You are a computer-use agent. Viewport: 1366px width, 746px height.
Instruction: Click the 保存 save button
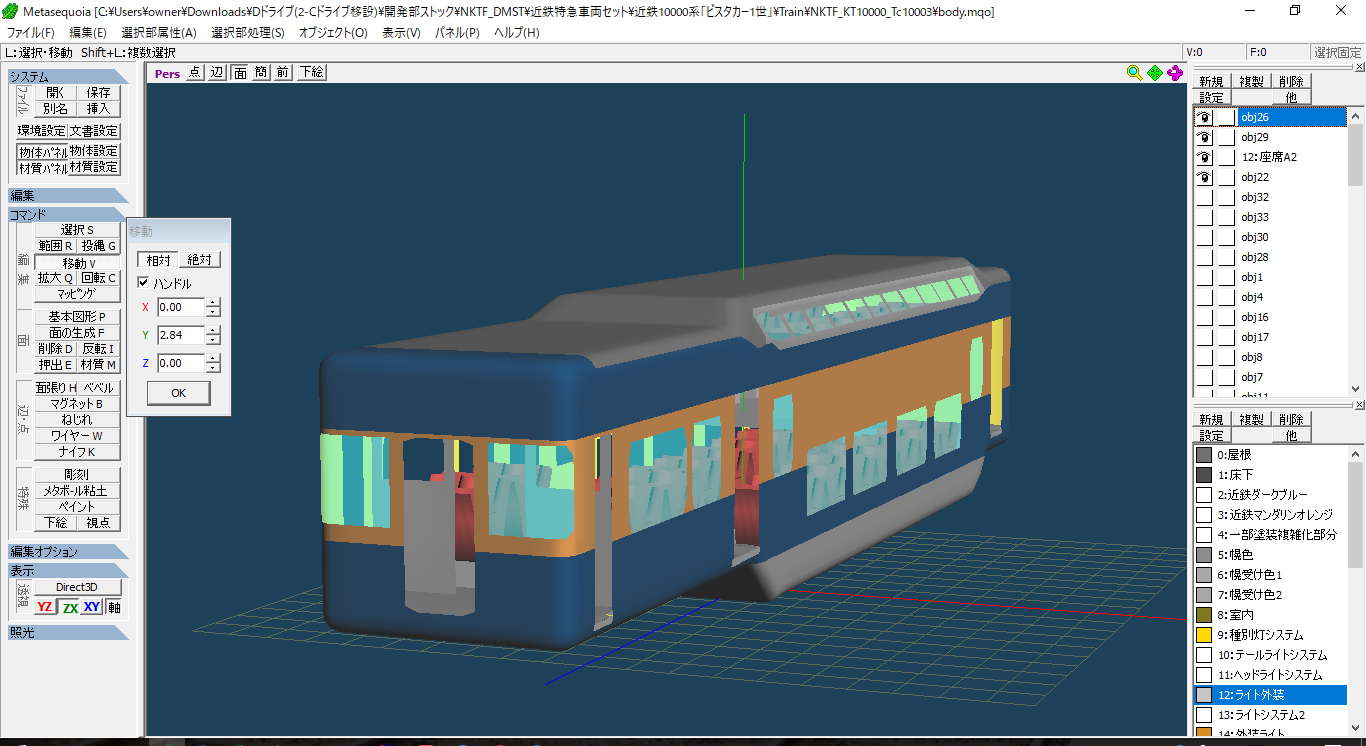point(99,92)
